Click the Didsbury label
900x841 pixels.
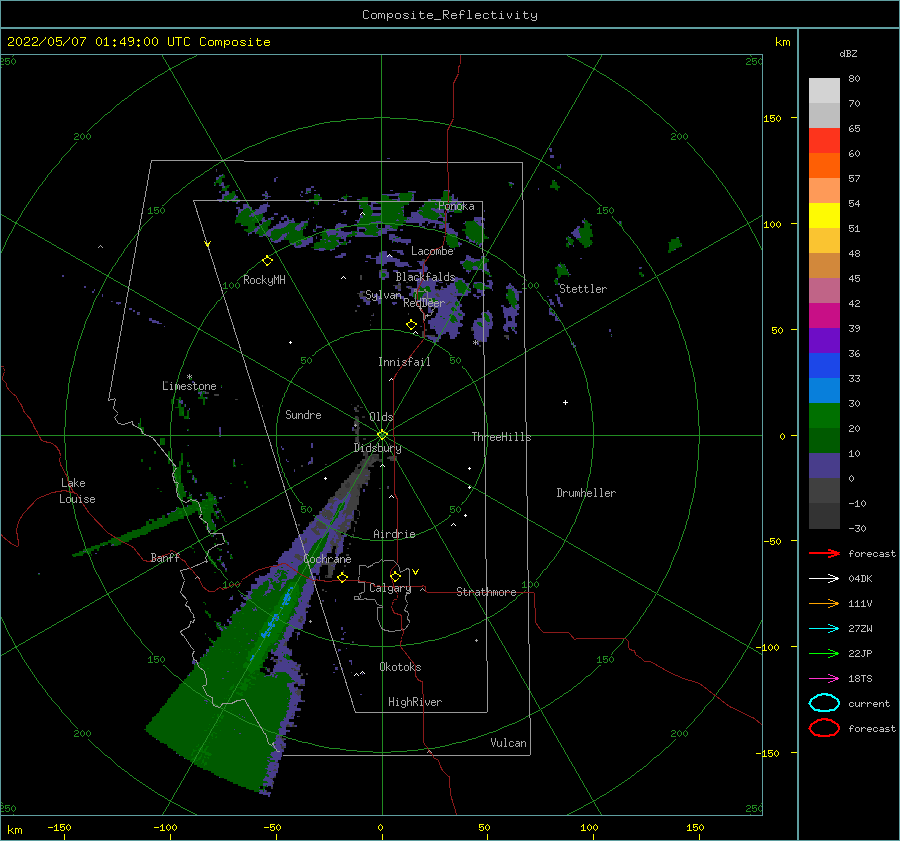point(378,448)
